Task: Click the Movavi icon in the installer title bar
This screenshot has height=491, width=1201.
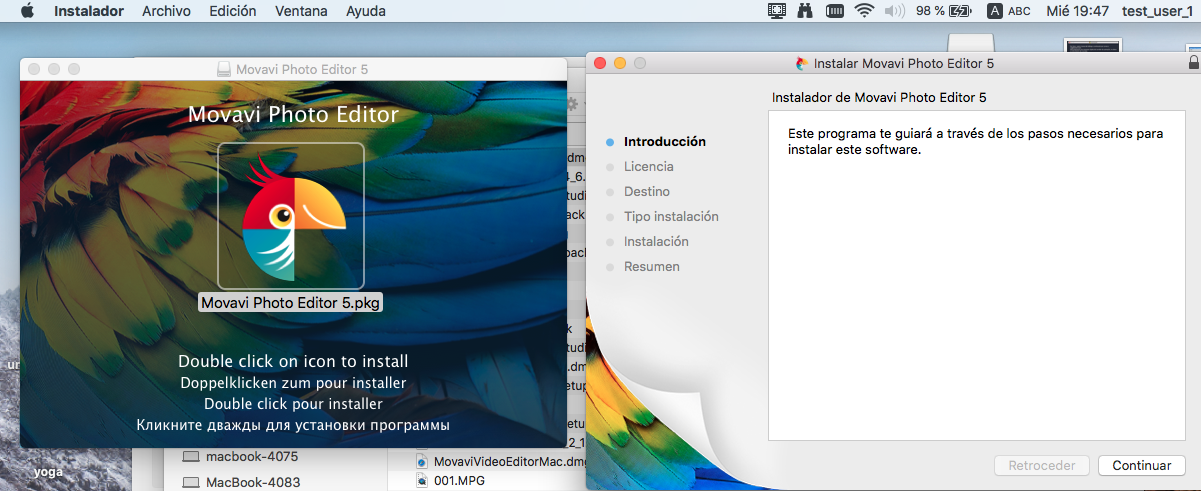Action: click(x=802, y=63)
